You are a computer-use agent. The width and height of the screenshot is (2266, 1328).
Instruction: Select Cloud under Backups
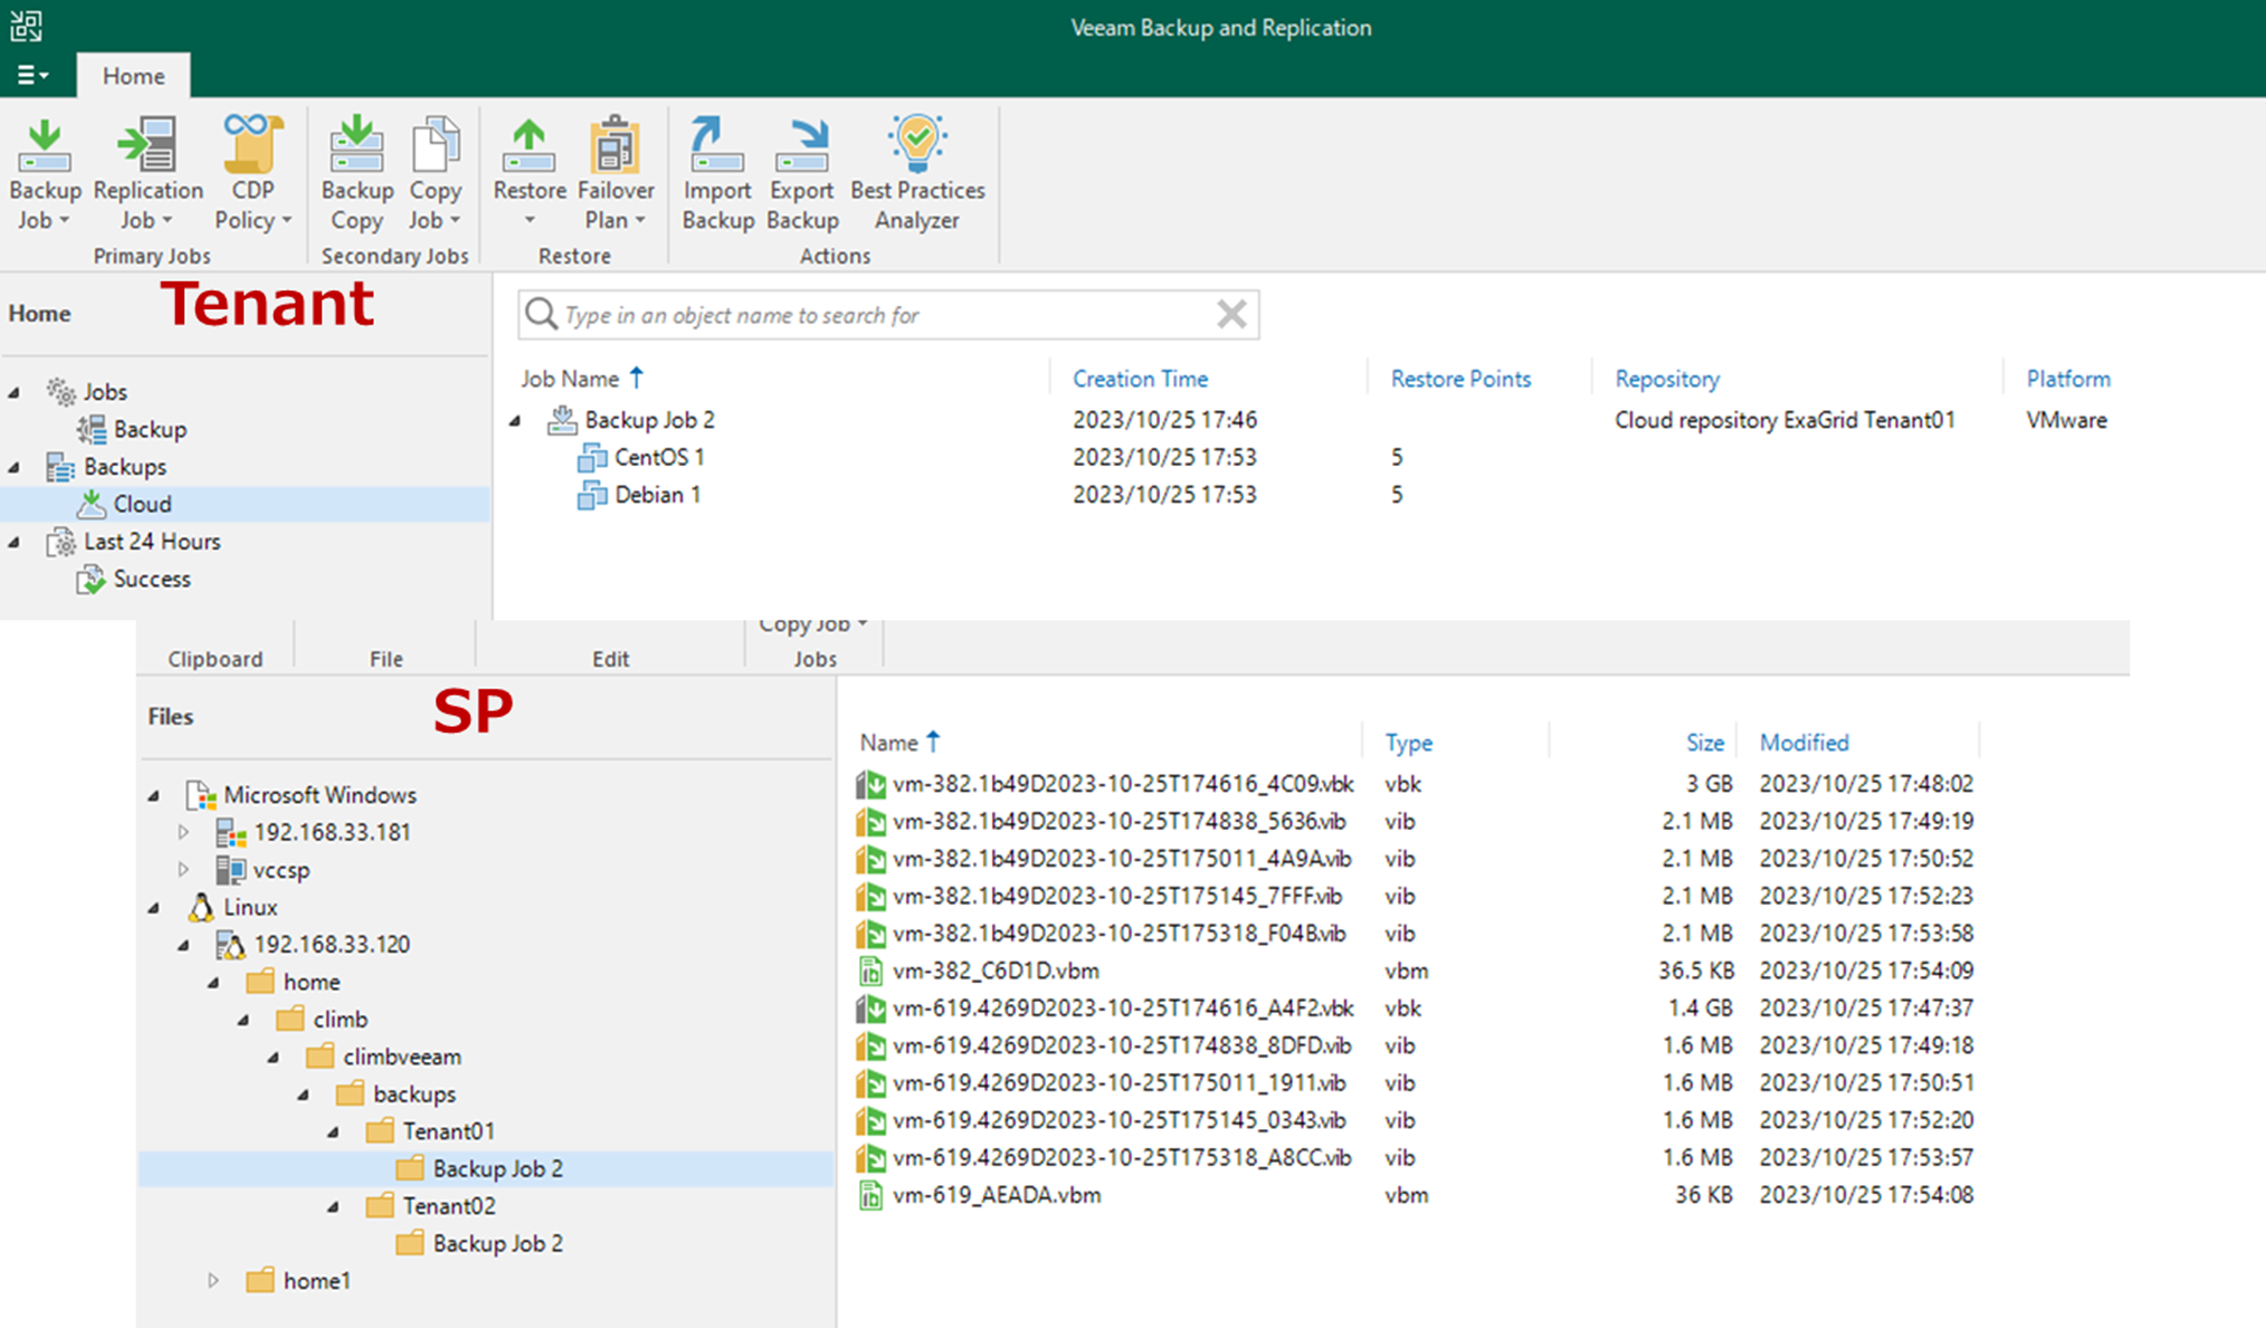tap(245, 504)
